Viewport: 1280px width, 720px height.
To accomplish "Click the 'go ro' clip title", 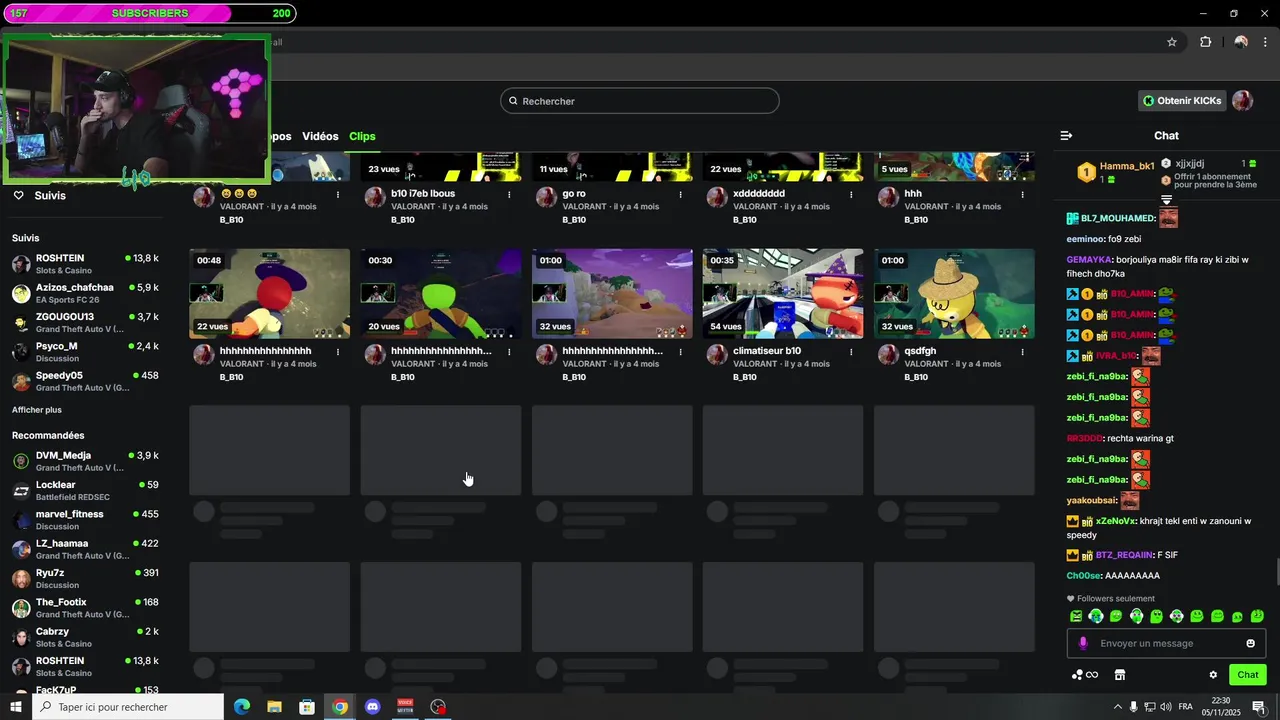I will pyautogui.click(x=574, y=194).
